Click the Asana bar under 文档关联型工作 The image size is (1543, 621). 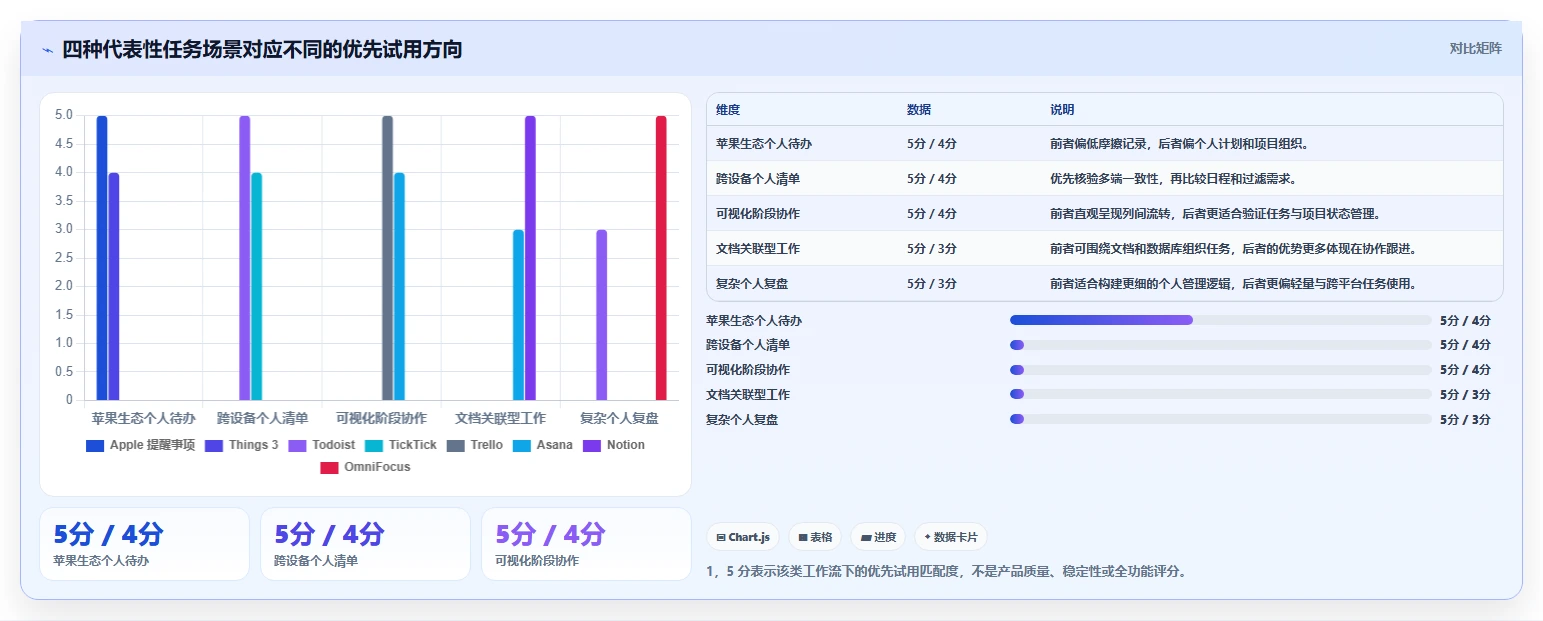click(x=518, y=315)
